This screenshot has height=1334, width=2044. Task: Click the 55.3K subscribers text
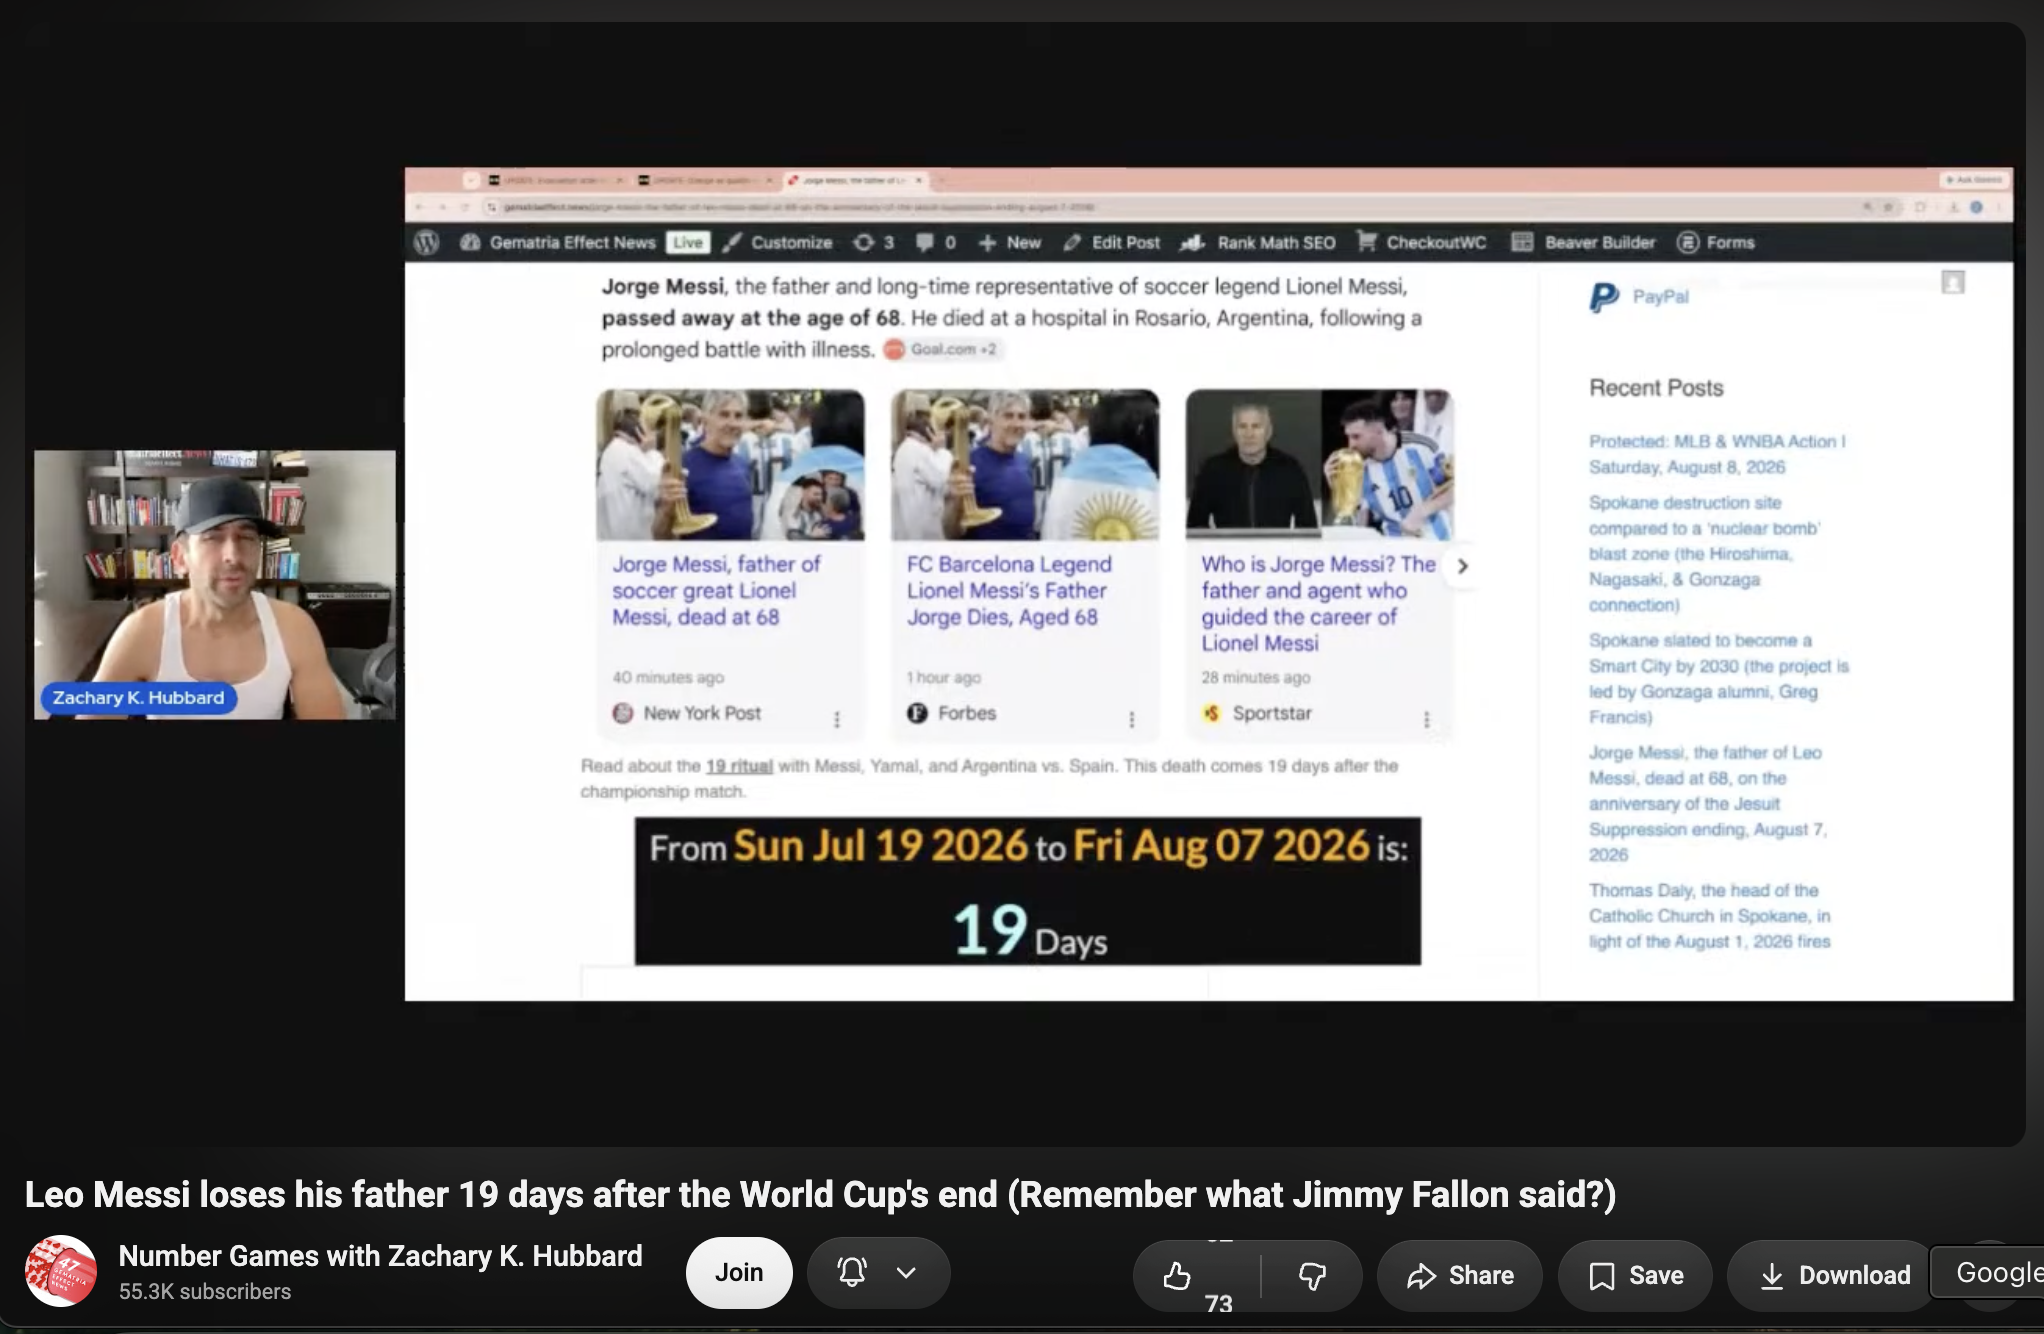205,1291
